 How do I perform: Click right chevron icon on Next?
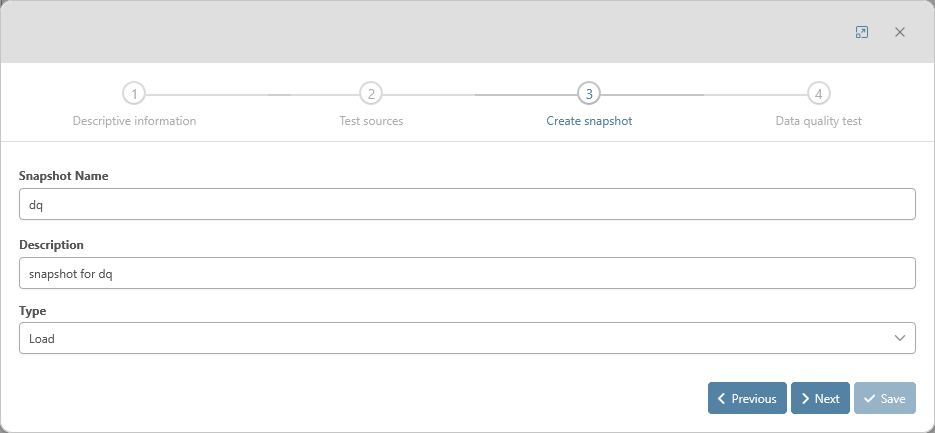point(805,398)
